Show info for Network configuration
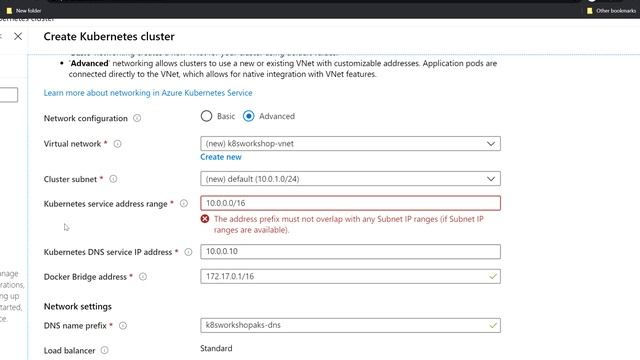This screenshot has height=360, width=640. click(137, 118)
